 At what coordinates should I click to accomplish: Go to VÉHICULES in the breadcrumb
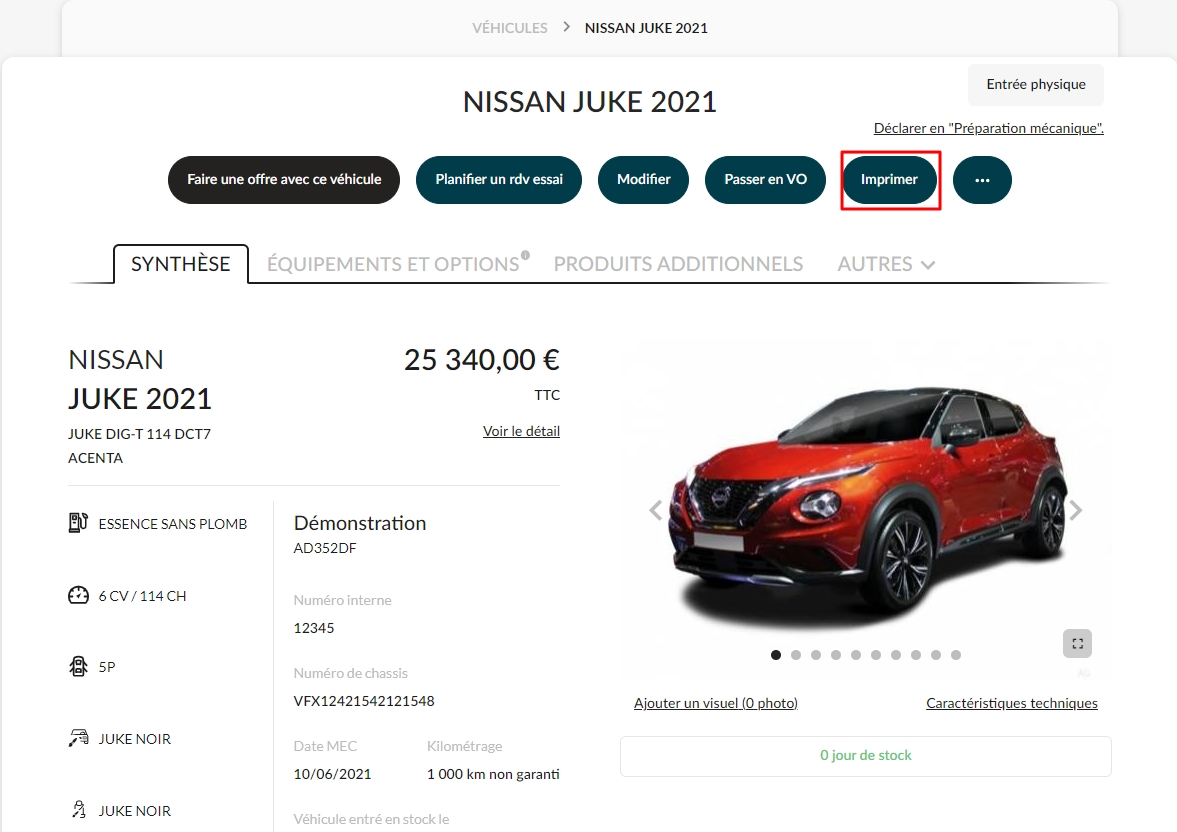click(510, 28)
